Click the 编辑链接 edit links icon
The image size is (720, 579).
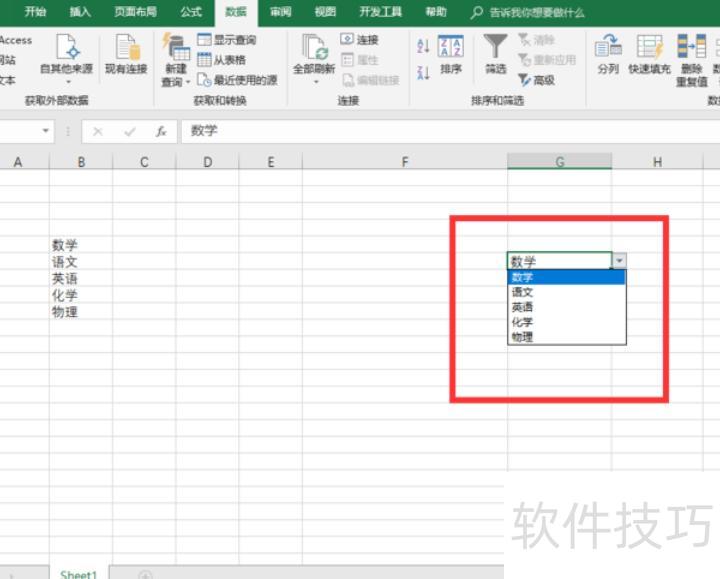point(348,80)
